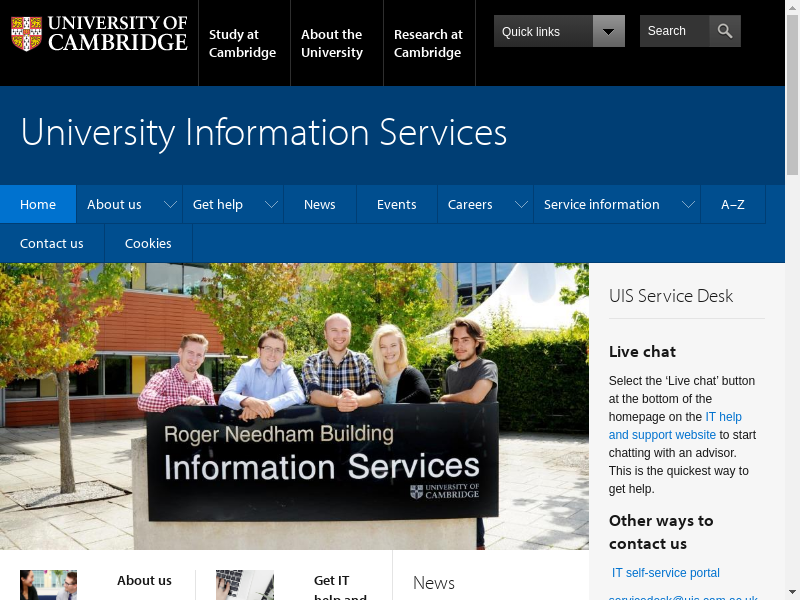Open the Contact us page
This screenshot has width=800, height=600.
pos(52,244)
